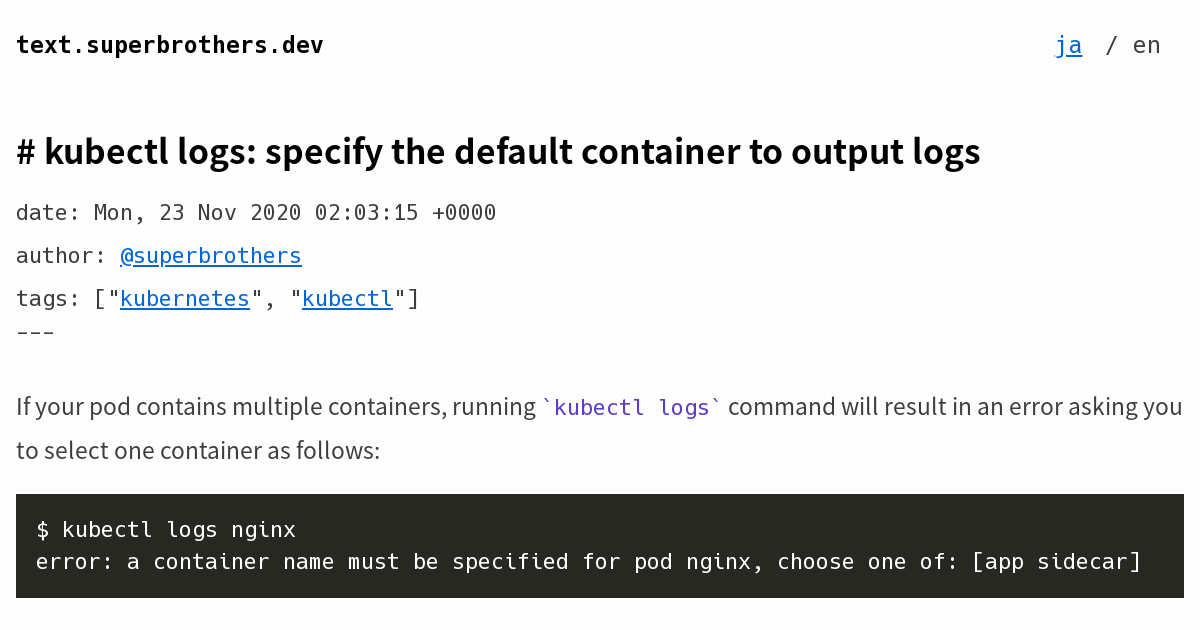Click inside the dark terminal code block
Viewport: 1200px width, 630px height.
pos(600,545)
